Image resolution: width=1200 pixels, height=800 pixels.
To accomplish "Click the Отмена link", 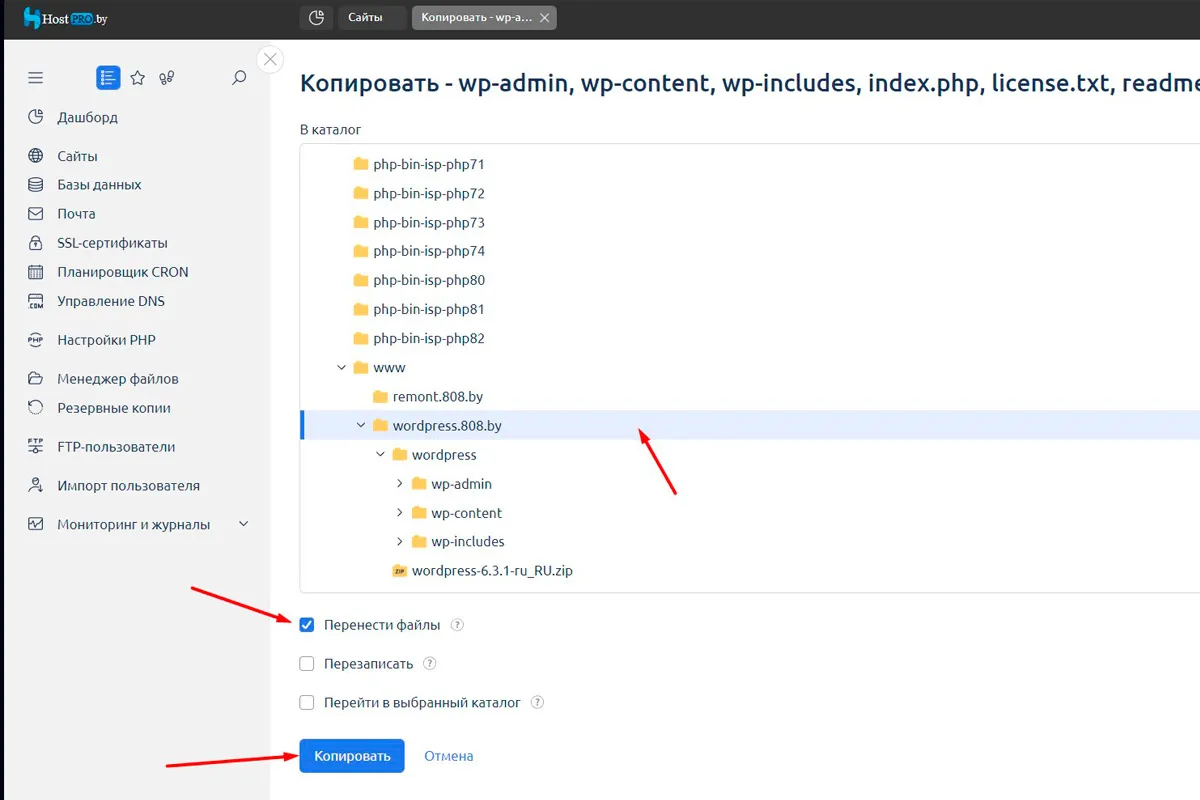I will (x=448, y=756).
